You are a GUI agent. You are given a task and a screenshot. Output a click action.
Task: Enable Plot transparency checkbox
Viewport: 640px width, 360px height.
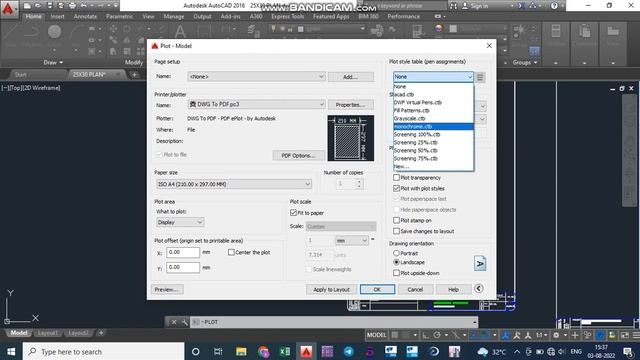point(396,178)
